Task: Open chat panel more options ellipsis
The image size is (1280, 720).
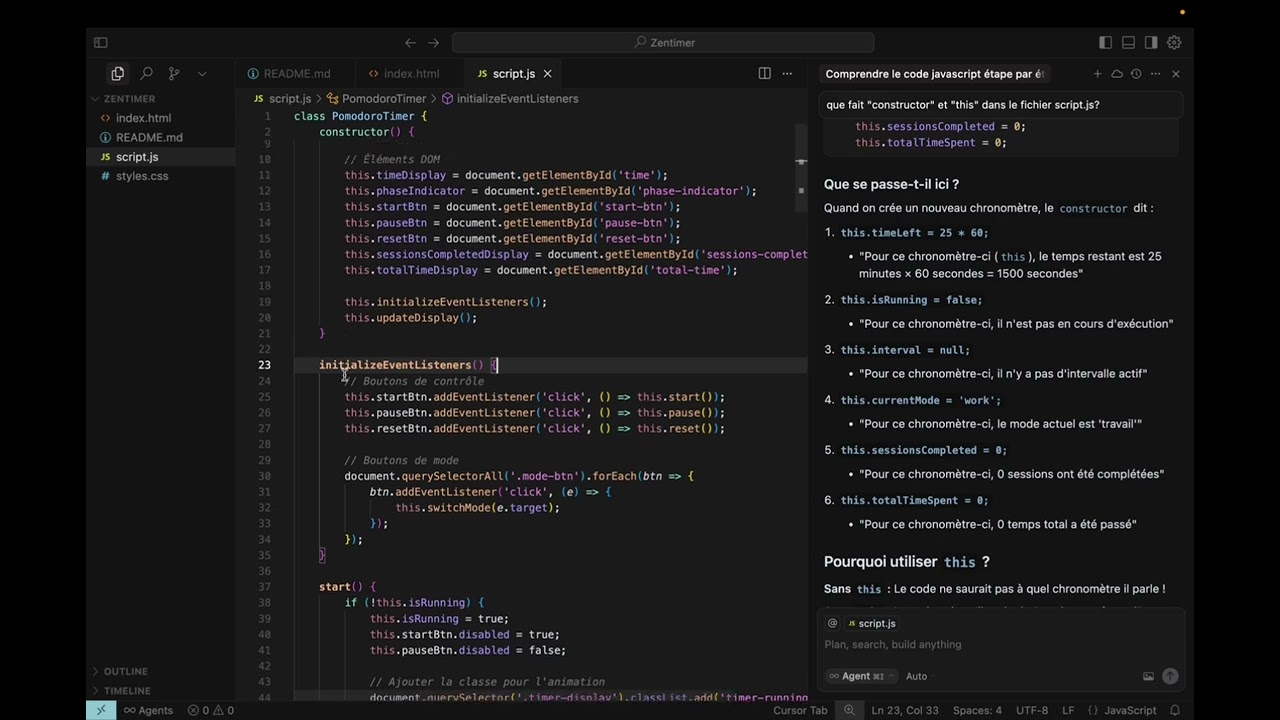Action: click(x=1155, y=74)
